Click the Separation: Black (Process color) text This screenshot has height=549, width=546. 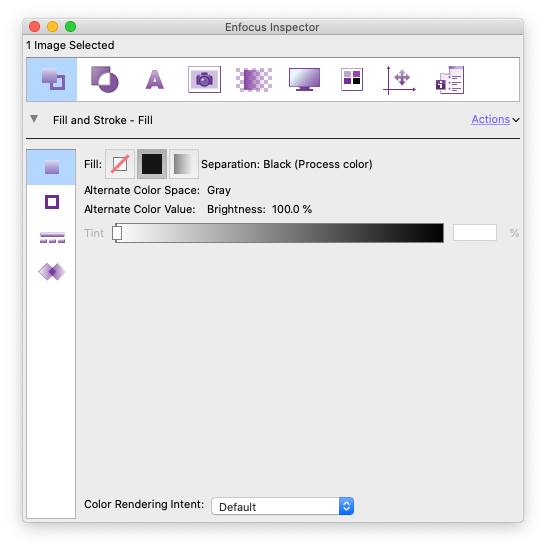pos(286,164)
